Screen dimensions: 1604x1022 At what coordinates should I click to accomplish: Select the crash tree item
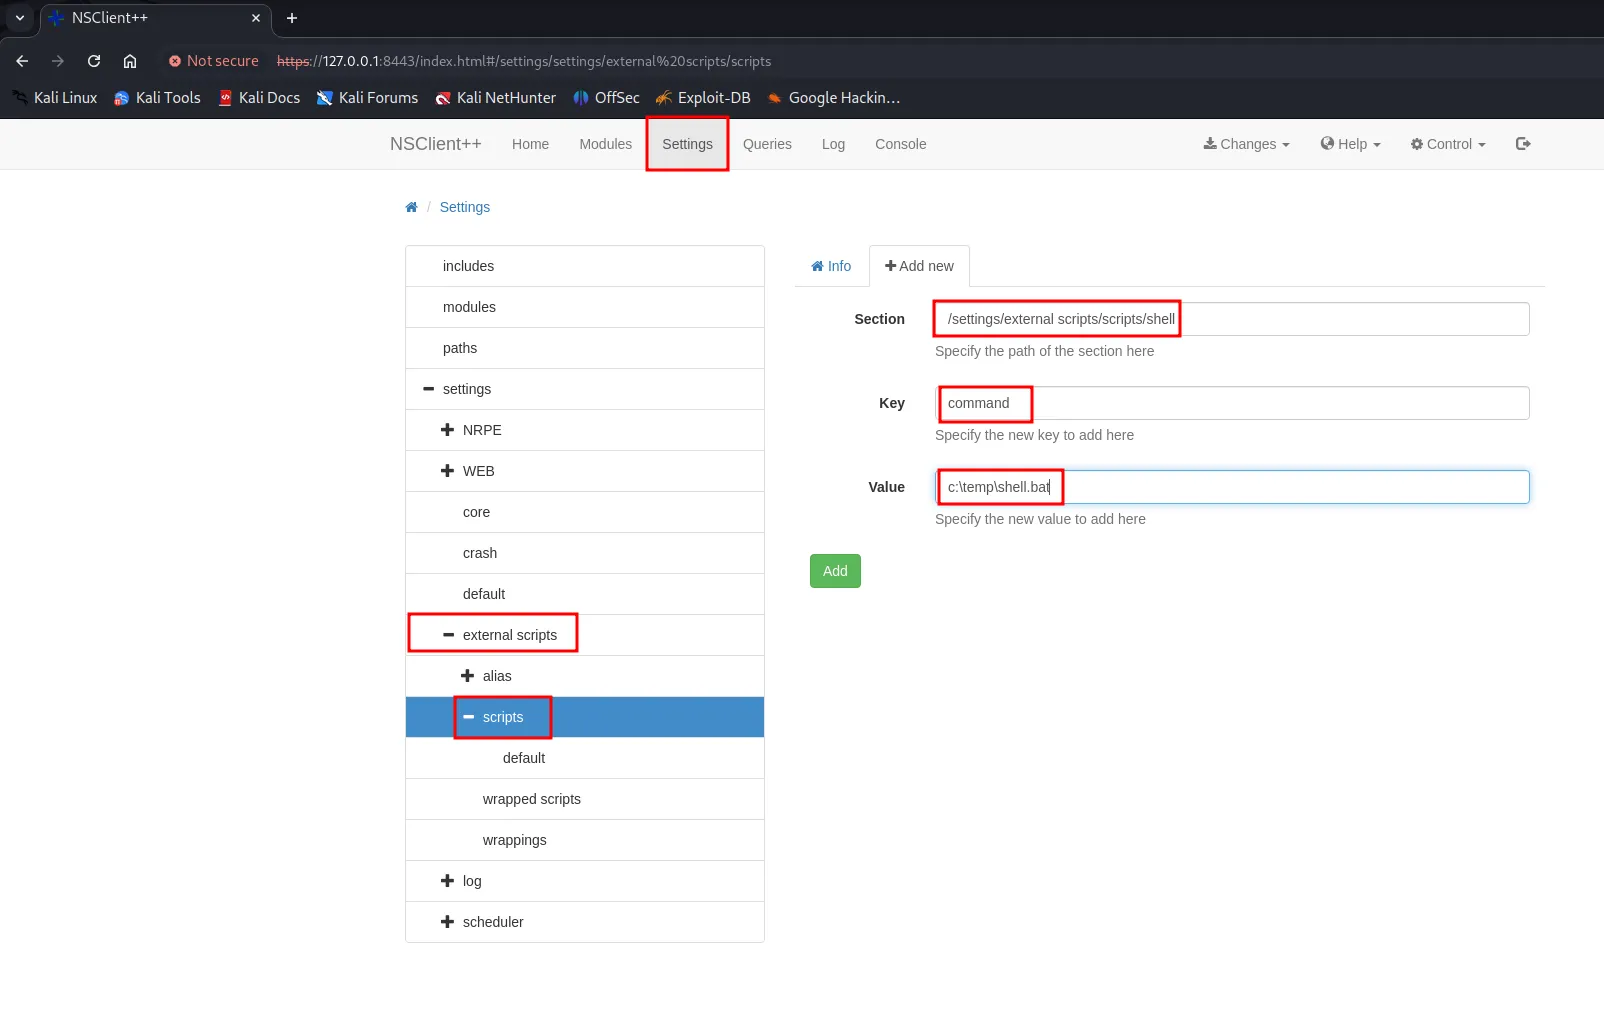(x=585, y=553)
